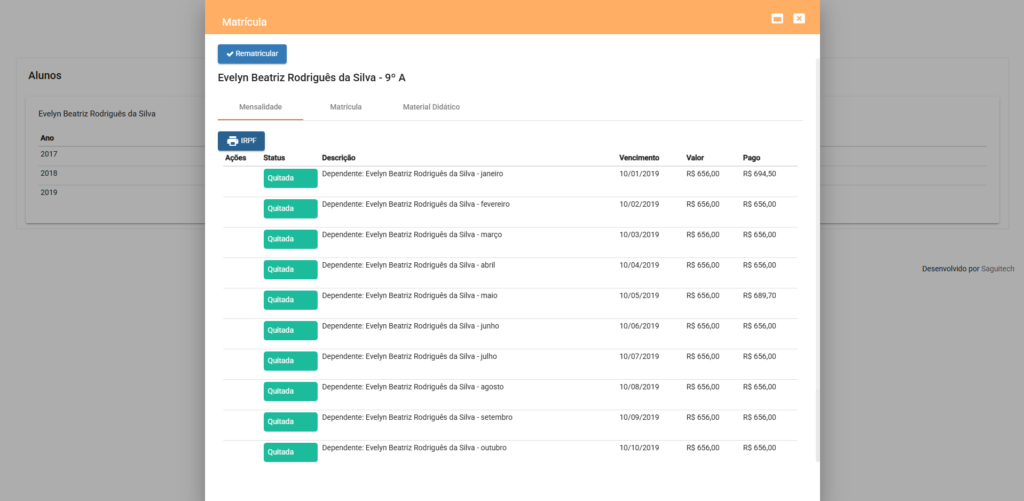Click the Quitada status for outubro
Viewport: 1024px width, 501px height.
[x=290, y=452]
